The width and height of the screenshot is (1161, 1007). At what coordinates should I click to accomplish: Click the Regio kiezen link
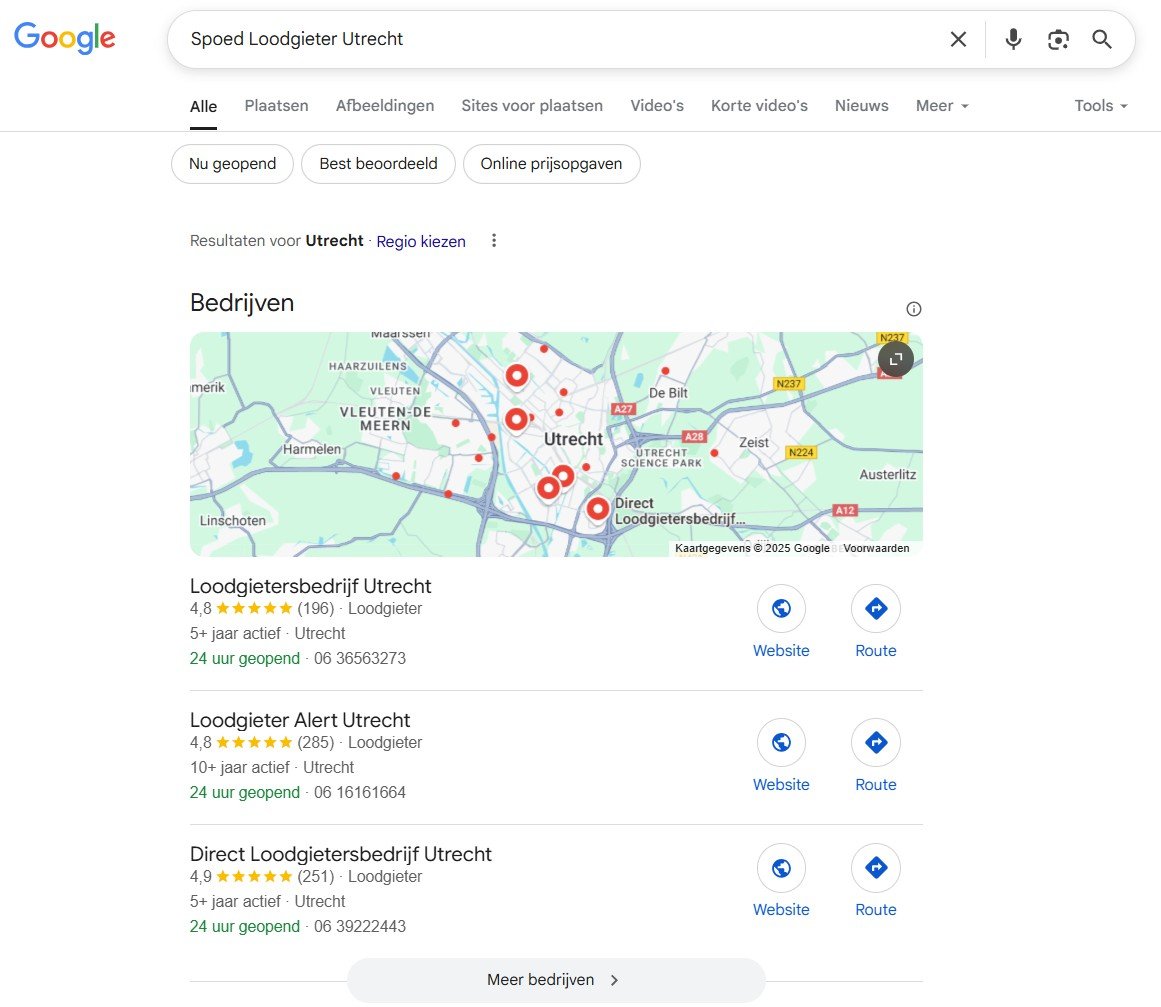tap(421, 241)
